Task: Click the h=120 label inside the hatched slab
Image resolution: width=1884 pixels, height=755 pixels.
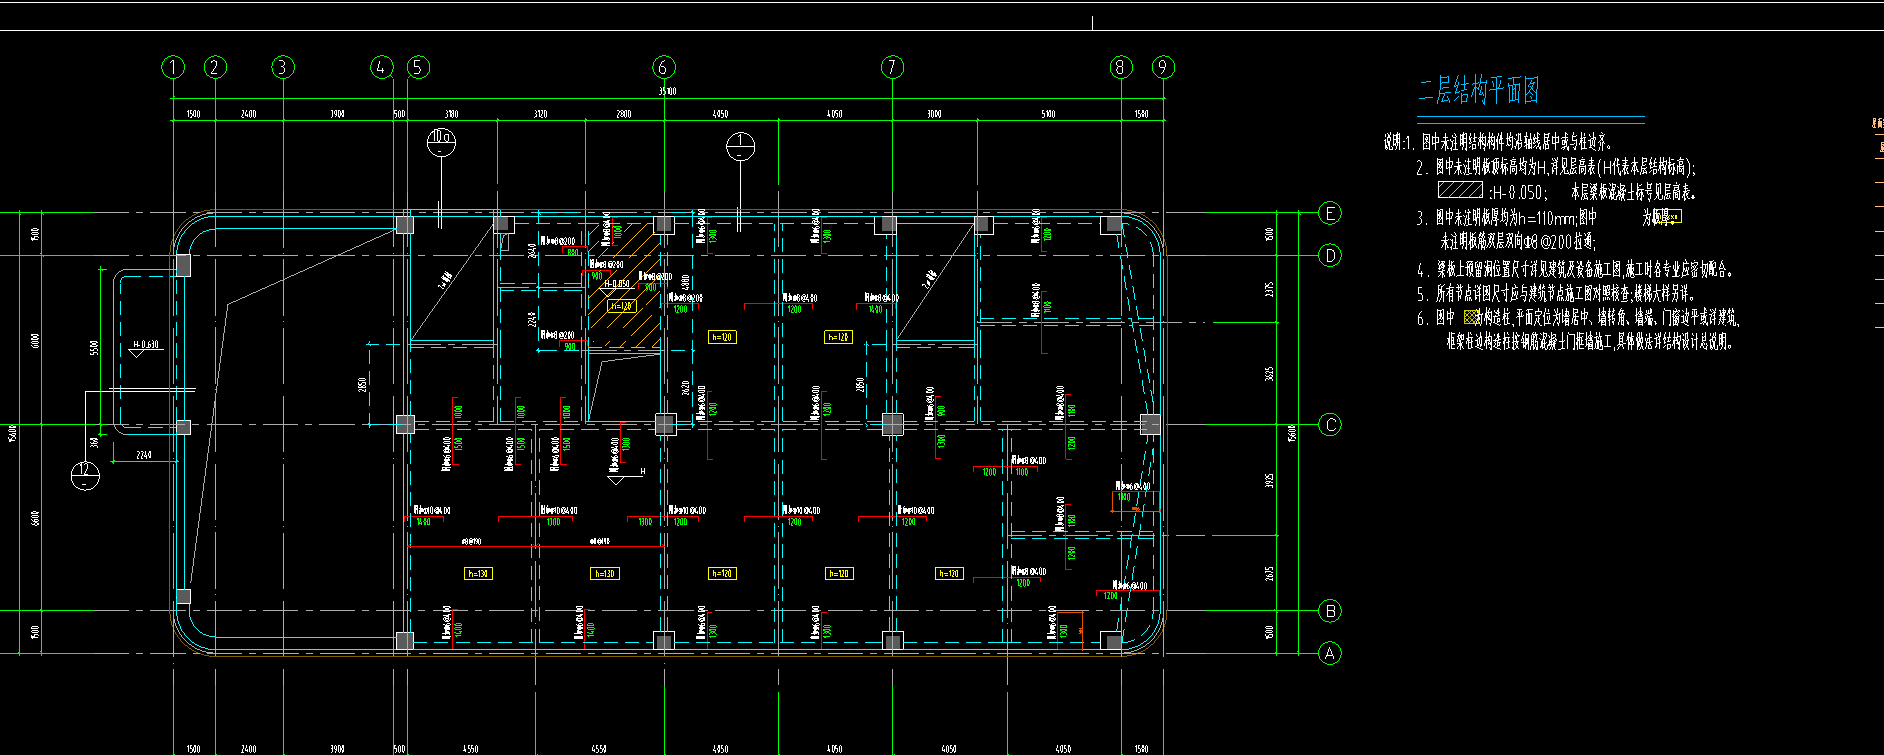Action: [621, 306]
